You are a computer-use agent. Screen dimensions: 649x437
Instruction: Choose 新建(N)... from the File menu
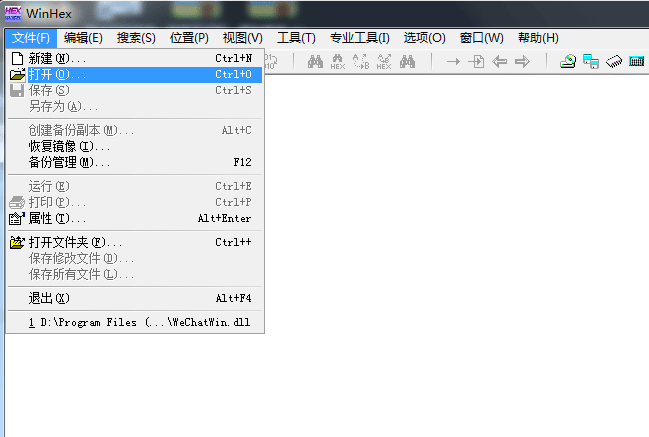(135, 58)
